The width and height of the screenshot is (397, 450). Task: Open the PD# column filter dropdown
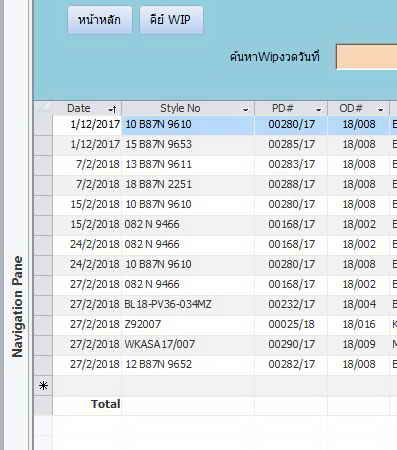[x=319, y=109]
